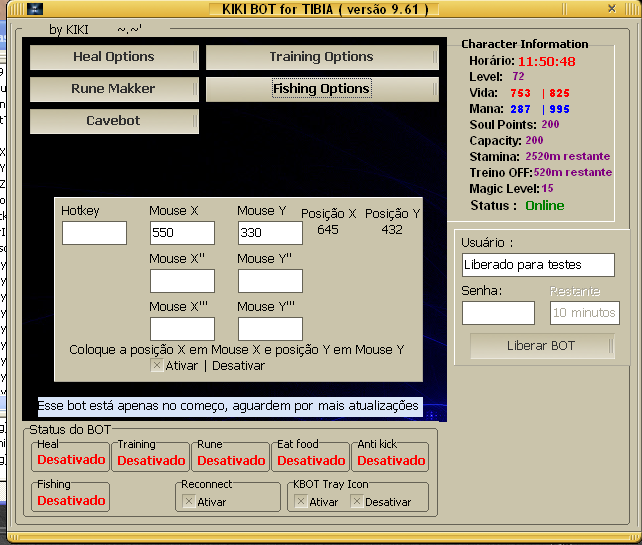
Task: Click the Usuário field with Liberado para testes
Action: click(x=538, y=265)
